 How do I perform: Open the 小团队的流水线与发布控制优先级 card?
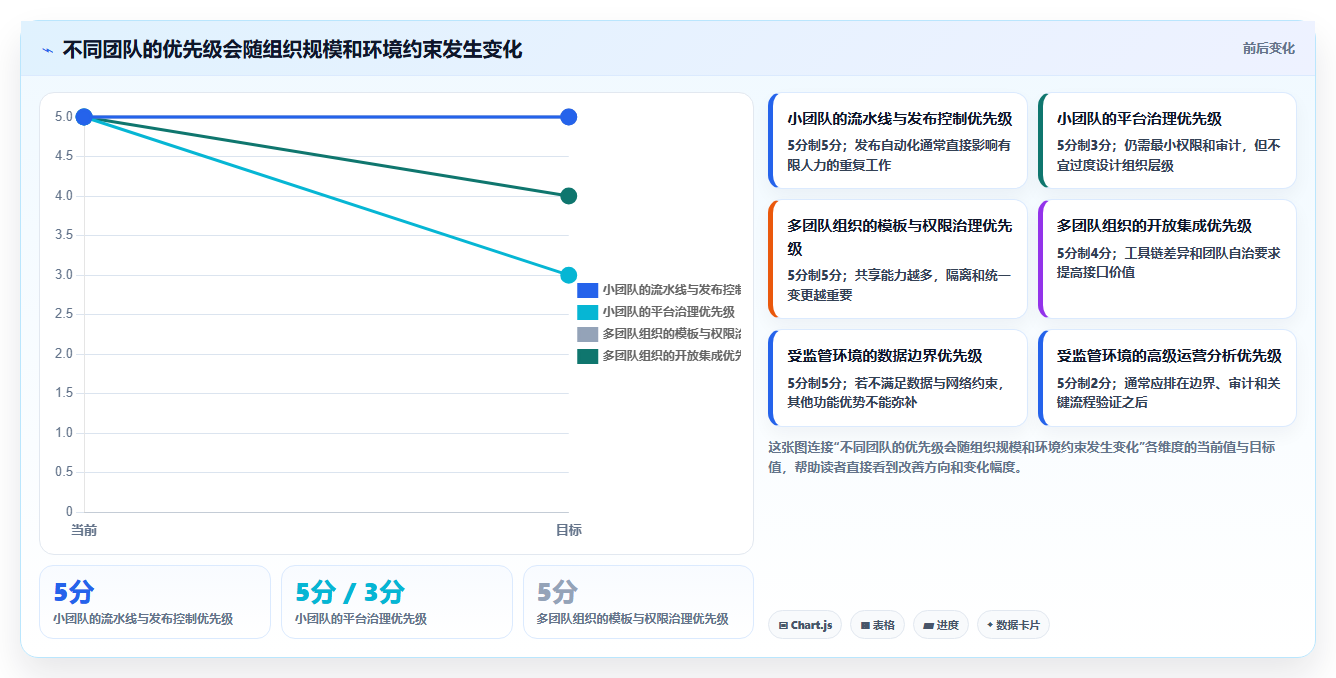tap(897, 141)
